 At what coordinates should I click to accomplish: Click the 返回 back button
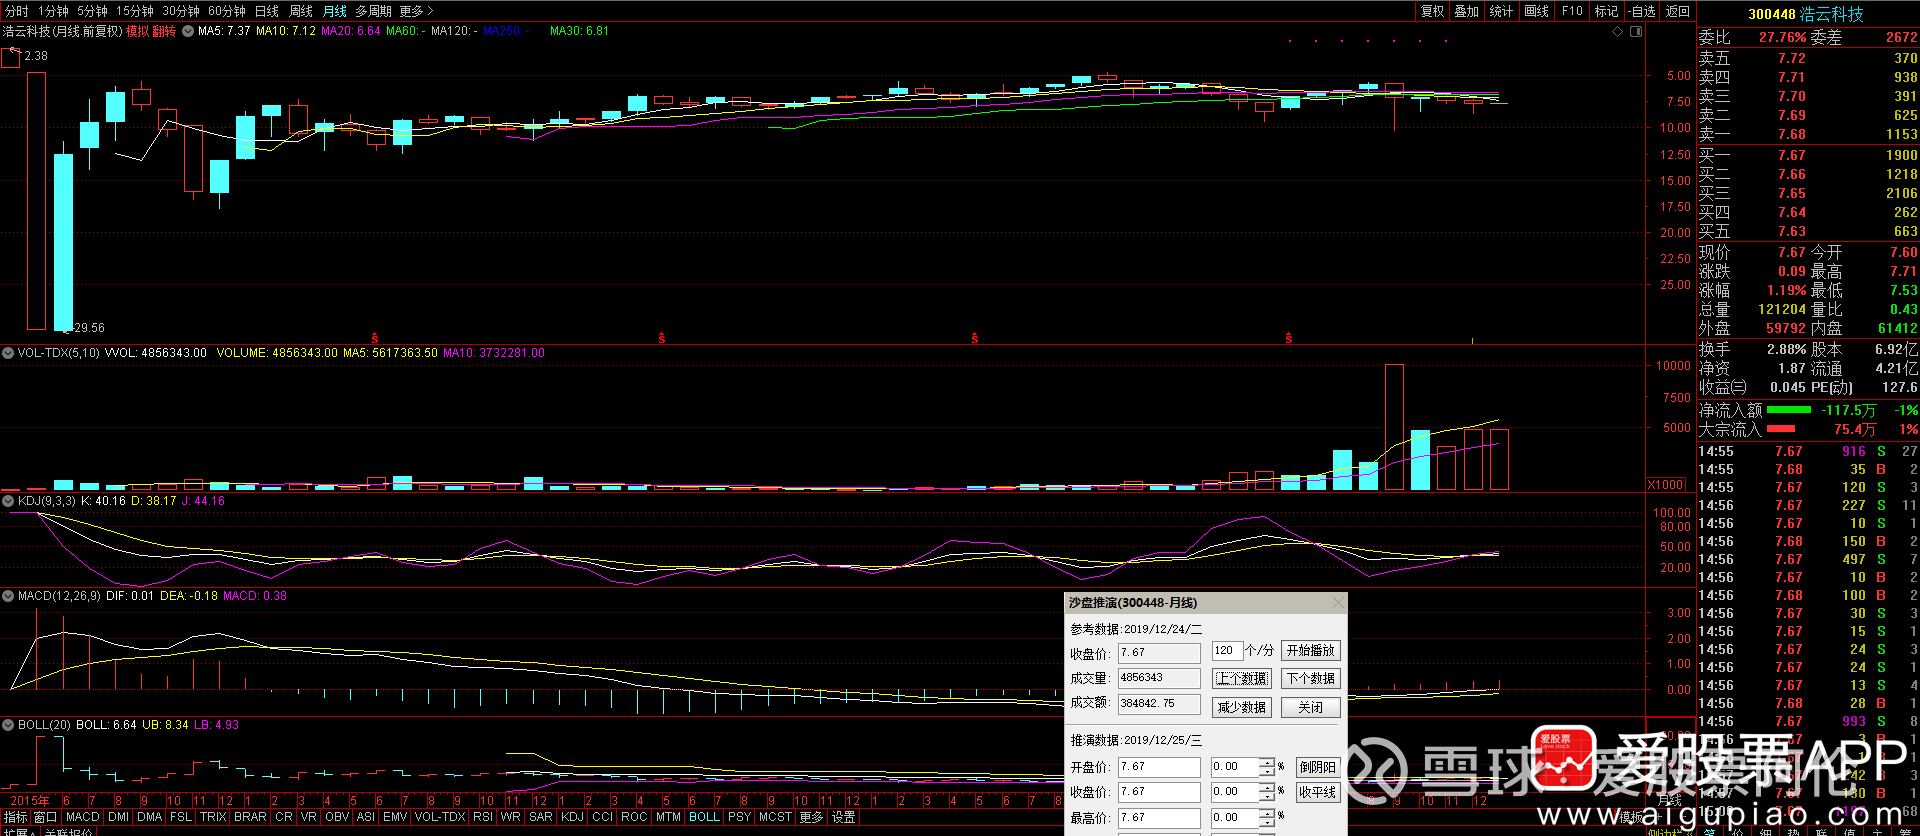click(1678, 11)
